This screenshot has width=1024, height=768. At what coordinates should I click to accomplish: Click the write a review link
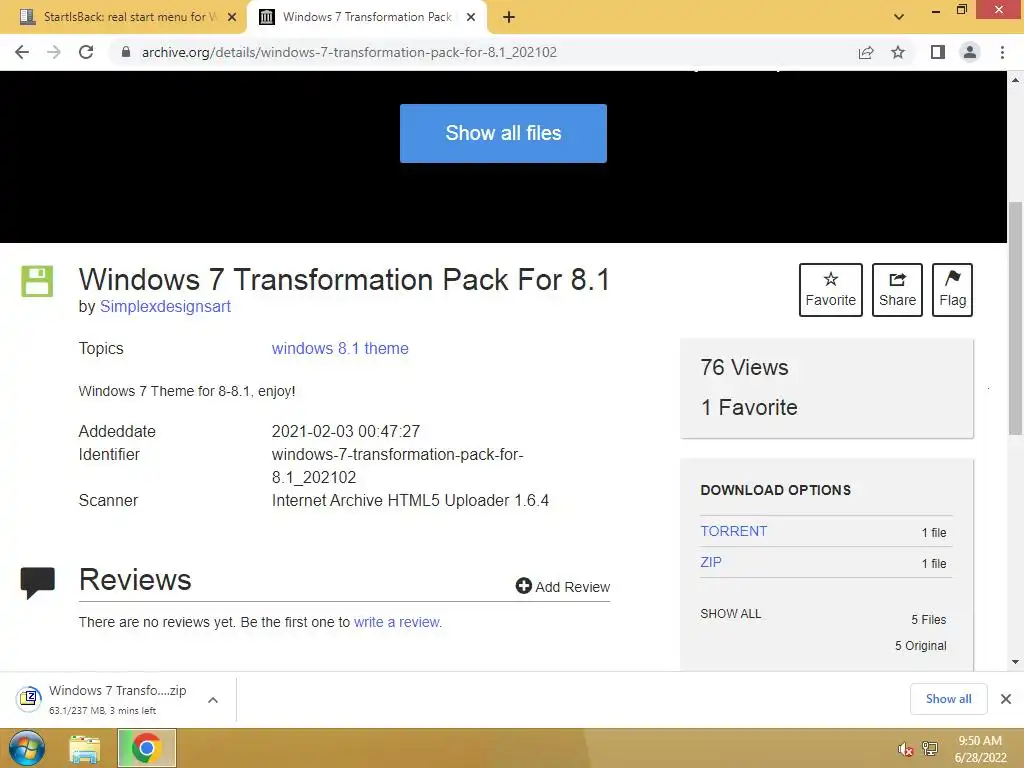pyautogui.click(x=397, y=622)
